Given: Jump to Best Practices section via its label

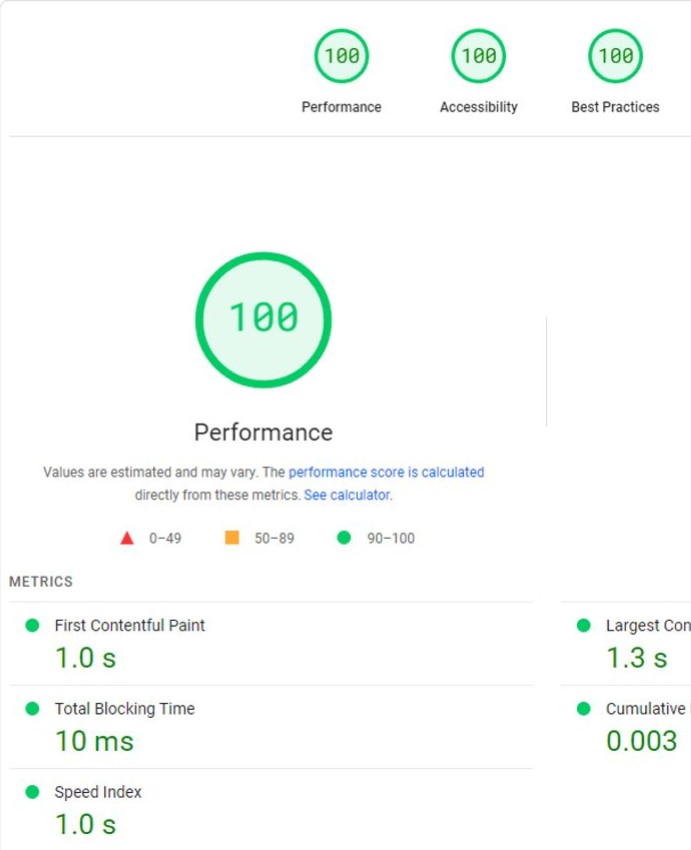Looking at the screenshot, I should point(615,107).
